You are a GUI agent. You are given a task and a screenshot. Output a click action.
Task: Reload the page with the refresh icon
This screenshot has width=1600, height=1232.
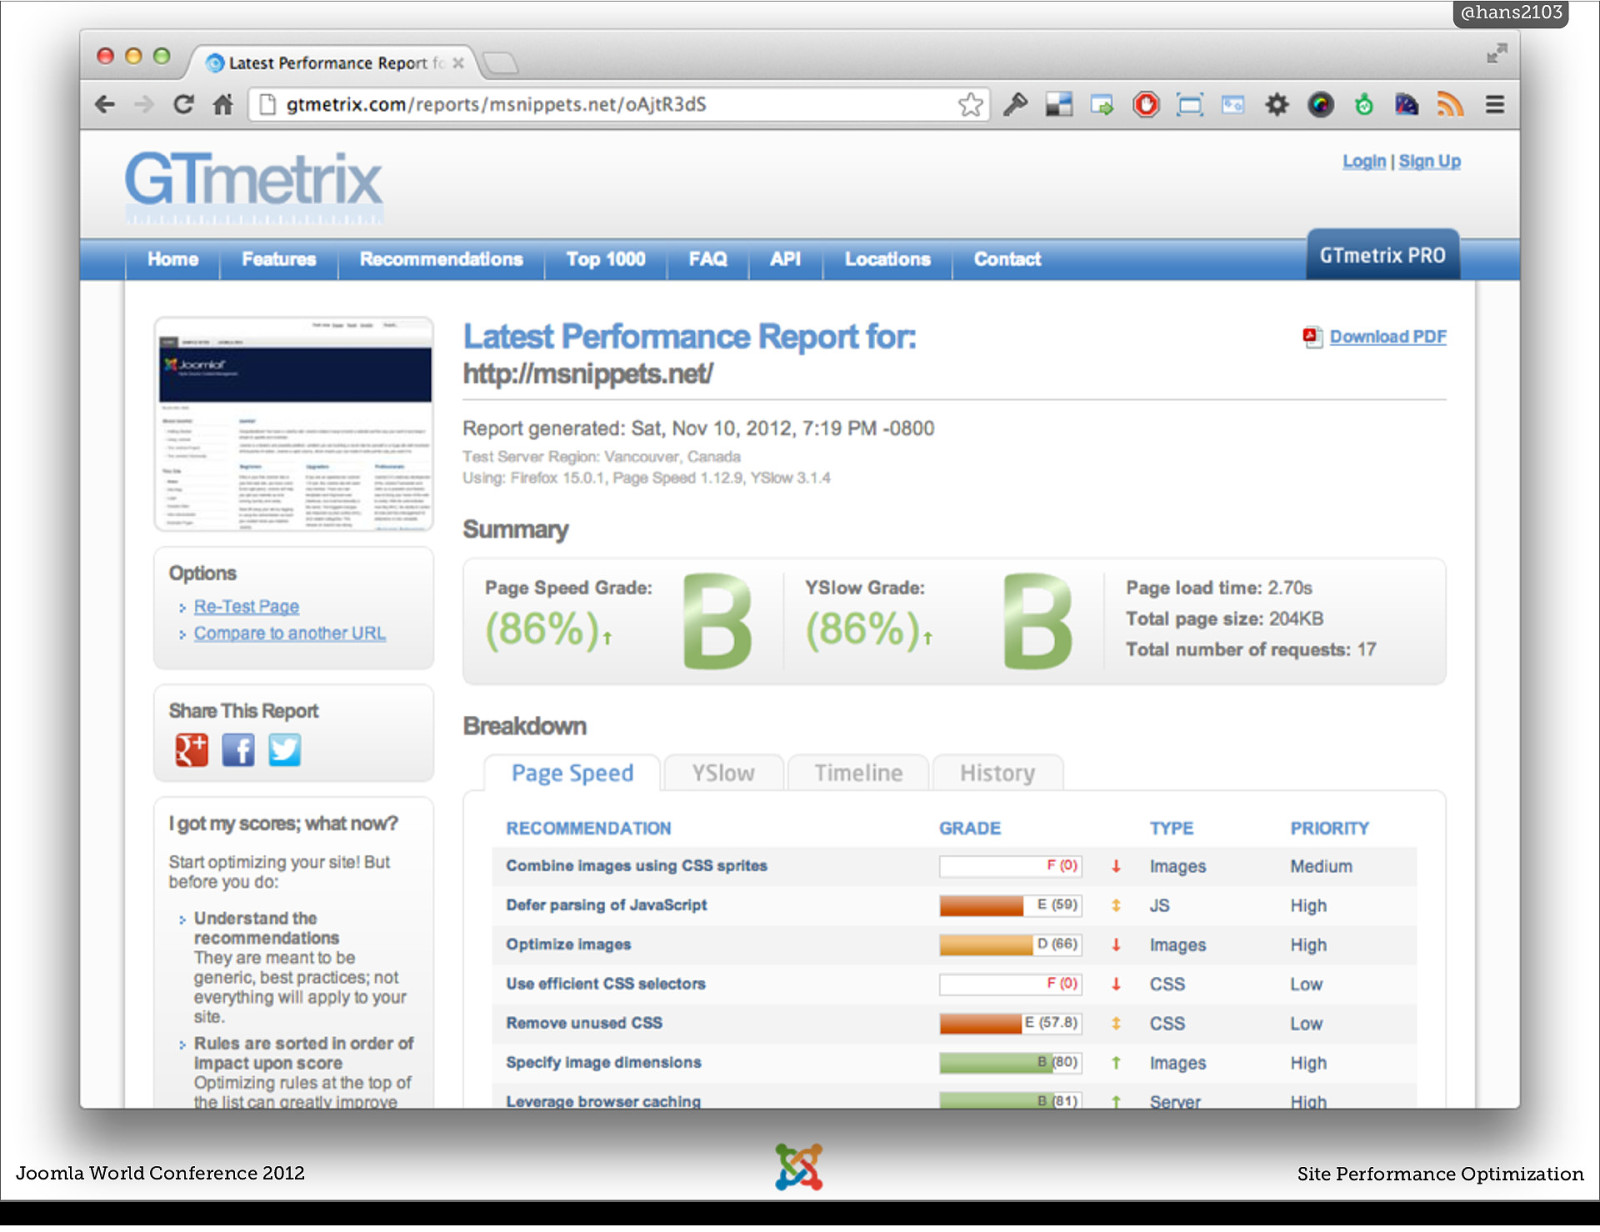183,104
